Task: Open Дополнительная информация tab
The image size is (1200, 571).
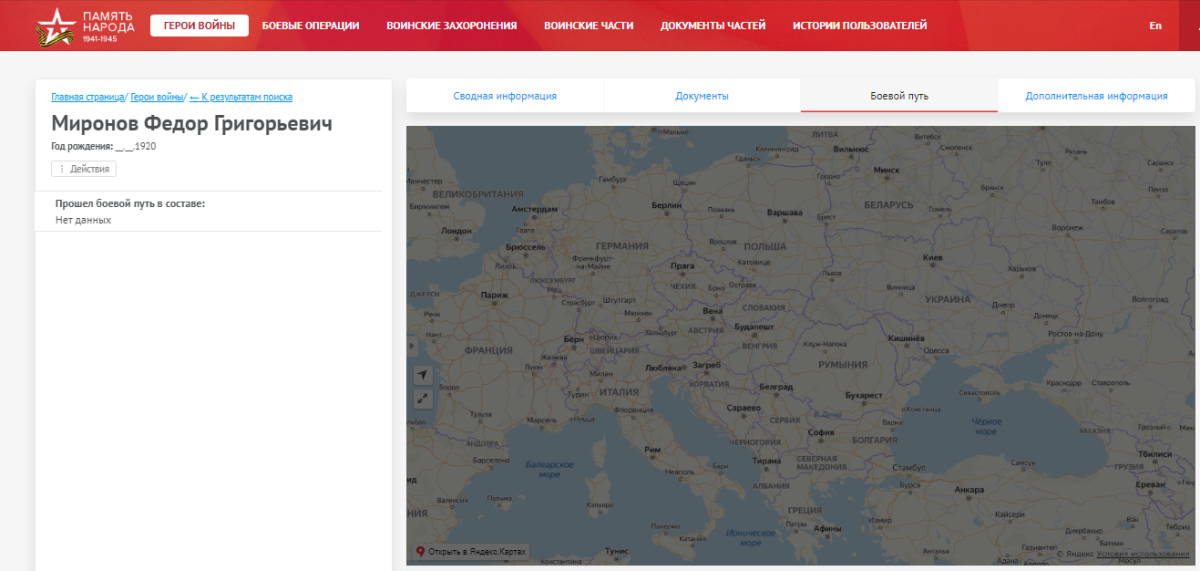Action: click(x=1096, y=96)
